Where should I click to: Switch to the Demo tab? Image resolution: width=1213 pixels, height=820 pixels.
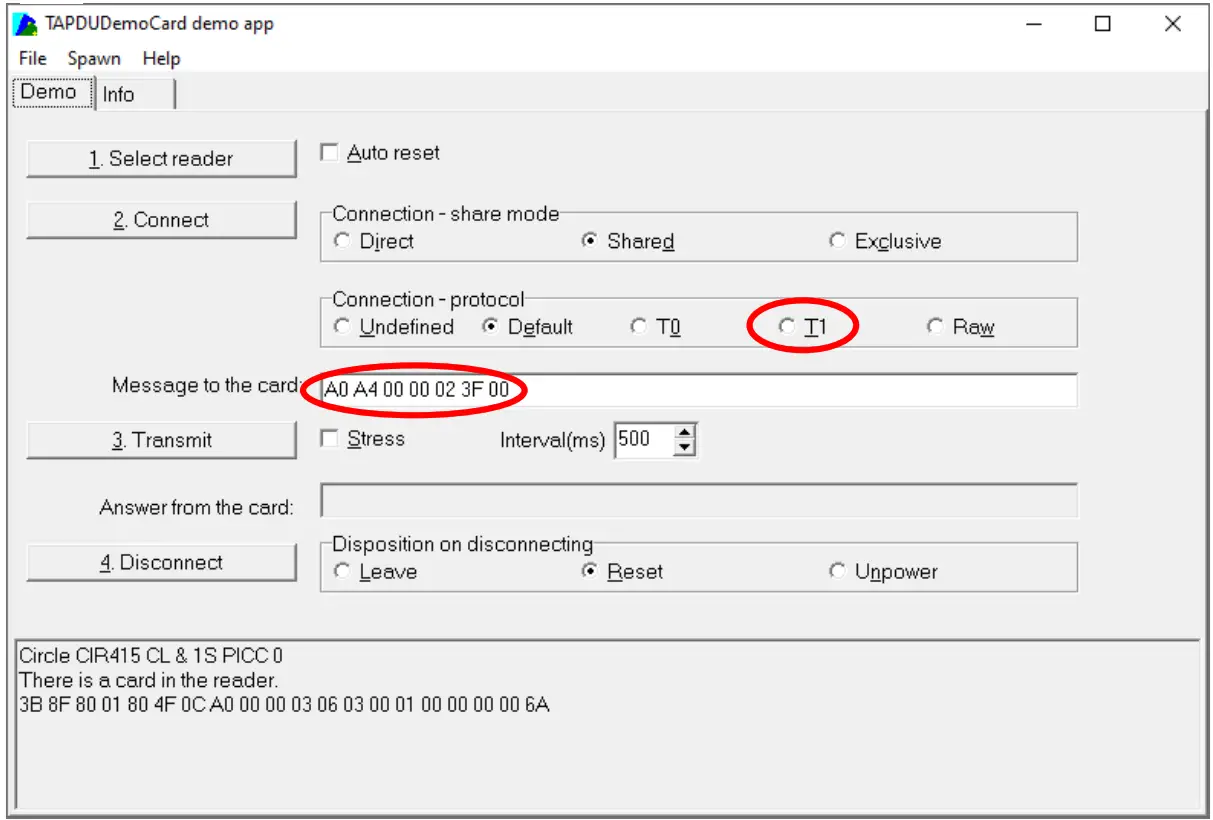point(50,92)
